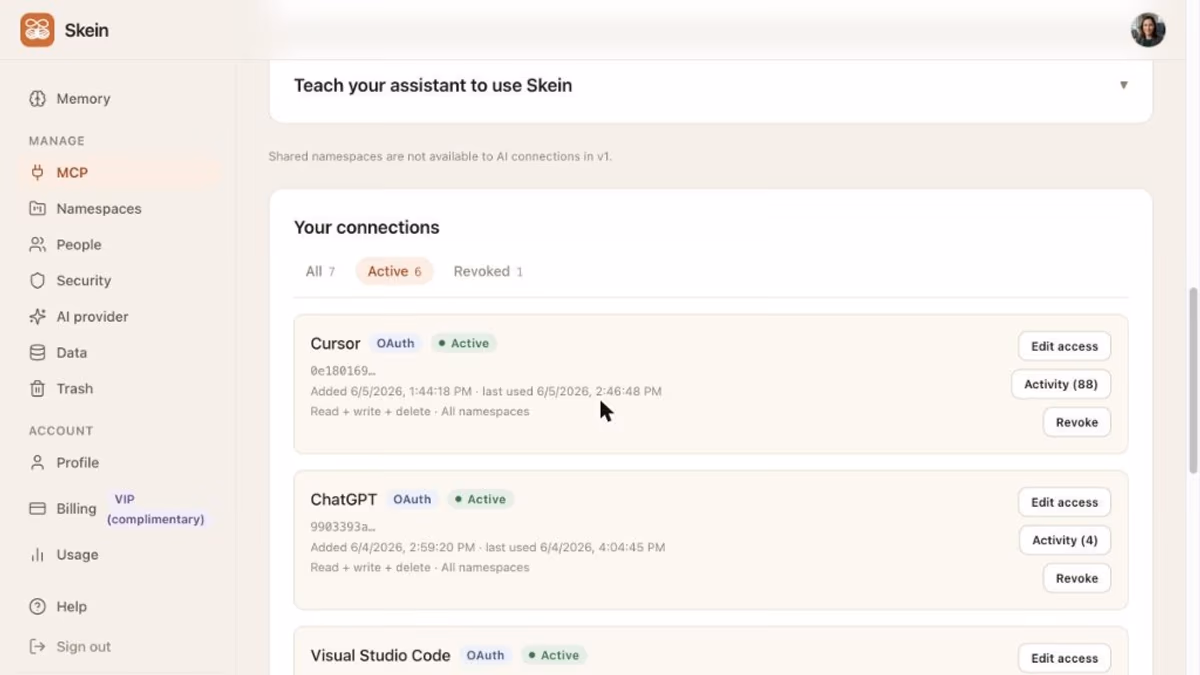The width and height of the screenshot is (1200, 675).
Task: Click the Usage bar chart icon
Action: 38,555
